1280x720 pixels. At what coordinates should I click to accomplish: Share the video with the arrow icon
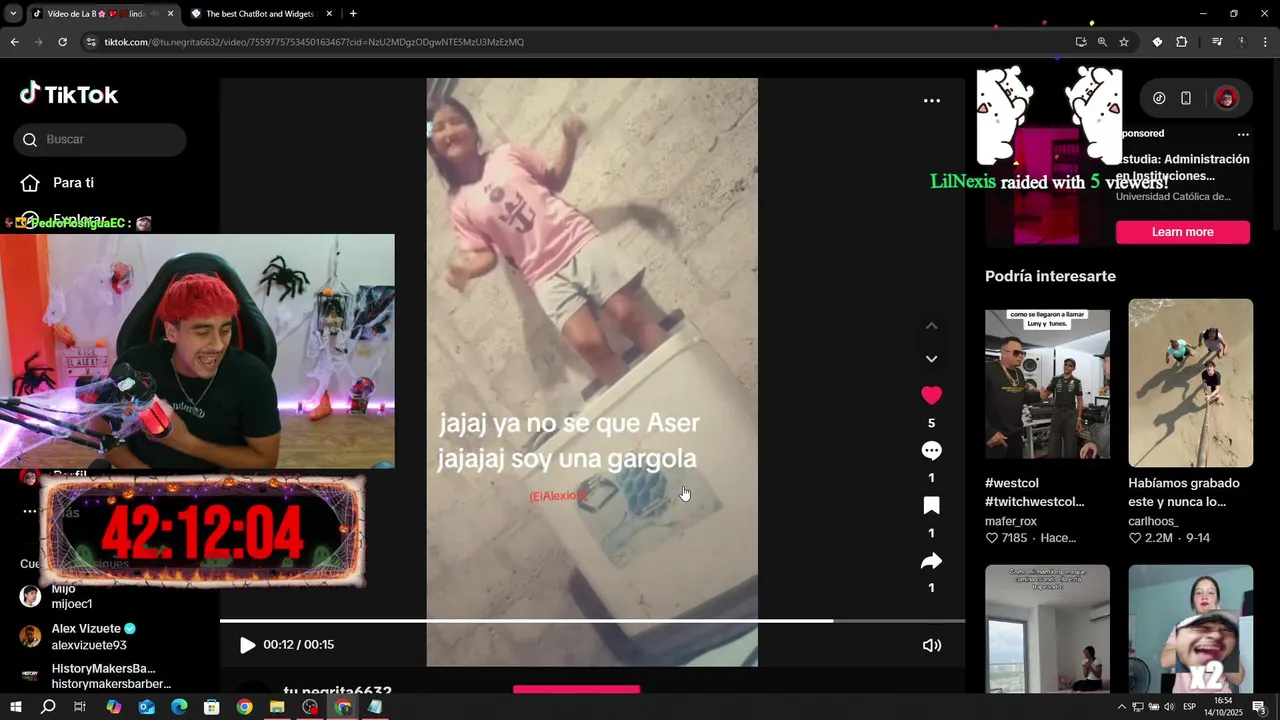tap(931, 561)
